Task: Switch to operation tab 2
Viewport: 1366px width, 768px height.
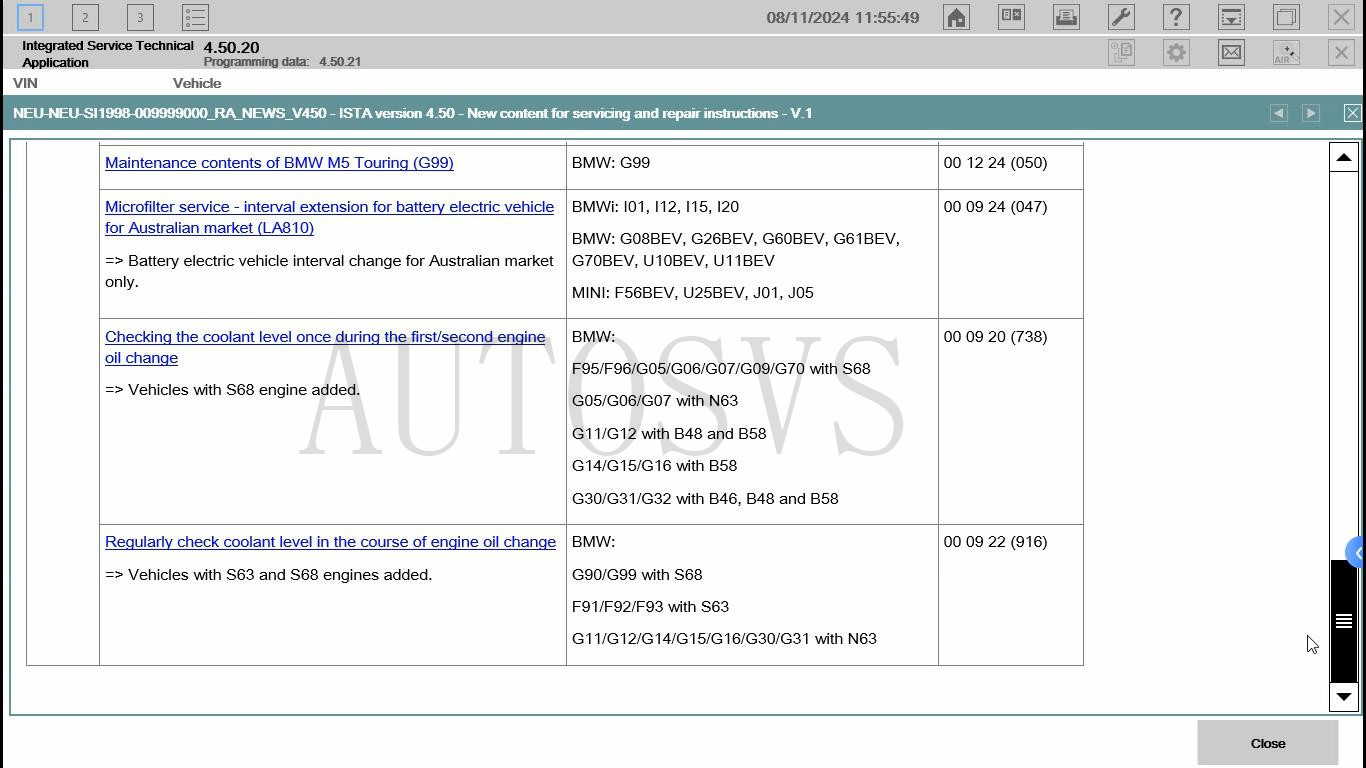Action: pyautogui.click(x=85, y=17)
